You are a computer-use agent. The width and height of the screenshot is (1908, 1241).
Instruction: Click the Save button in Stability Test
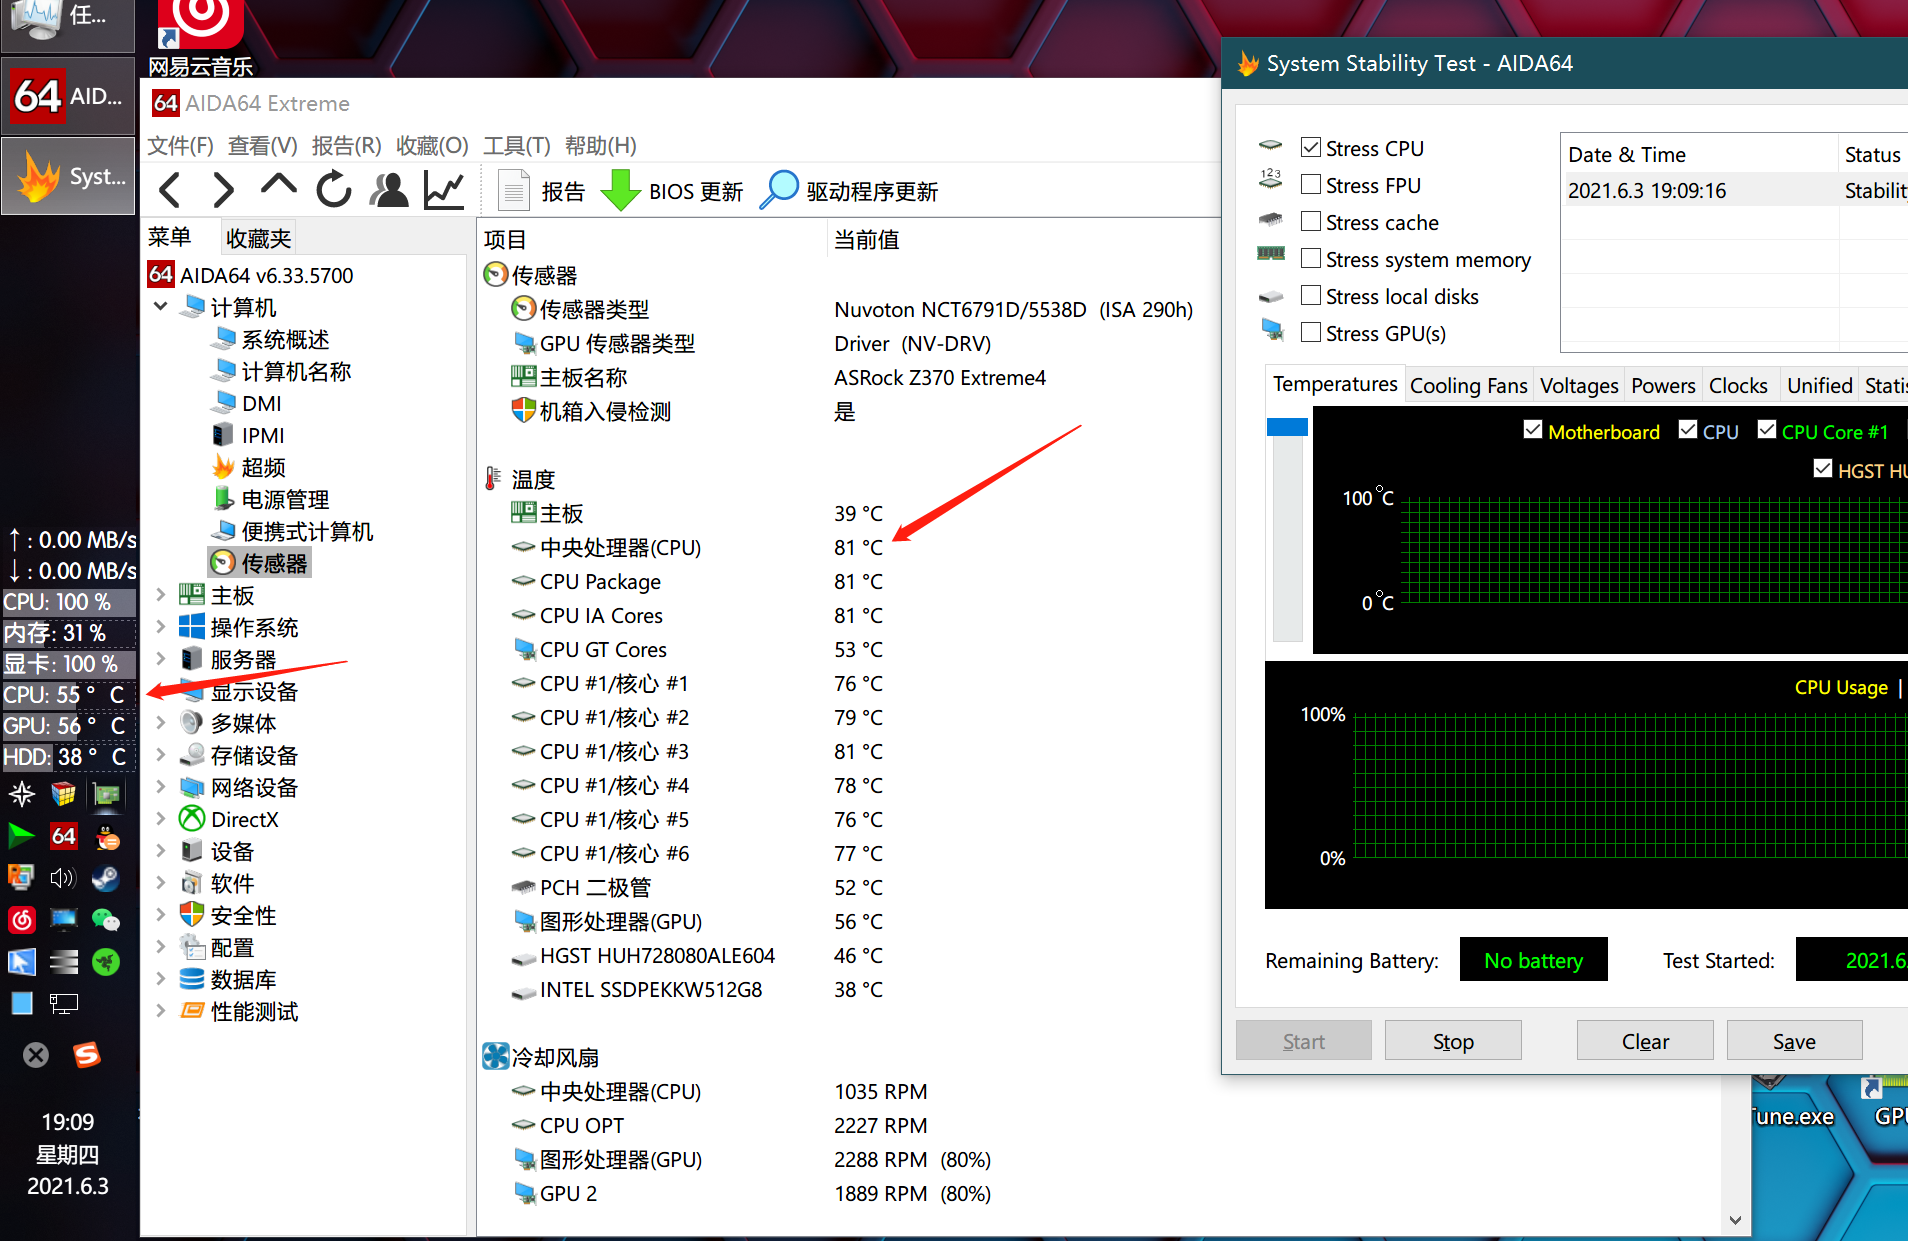click(1794, 1041)
